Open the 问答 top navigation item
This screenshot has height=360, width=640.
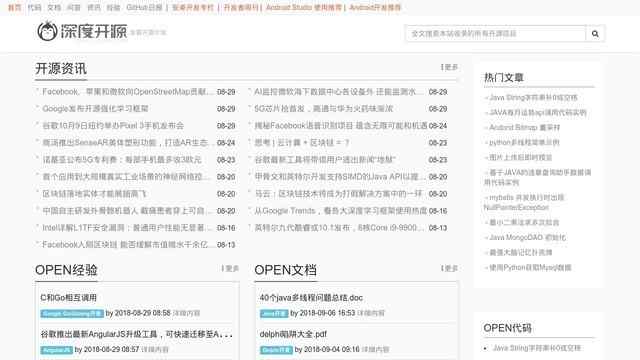tap(74, 7)
